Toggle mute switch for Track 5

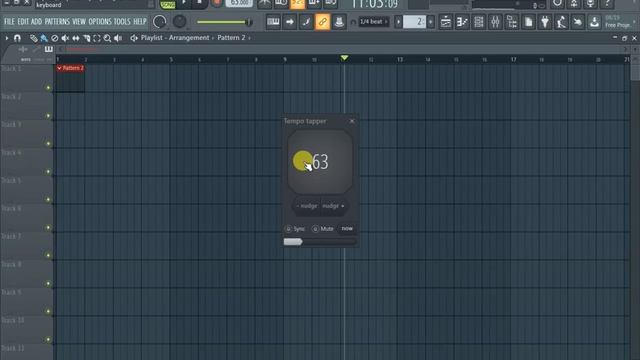tap(48, 200)
